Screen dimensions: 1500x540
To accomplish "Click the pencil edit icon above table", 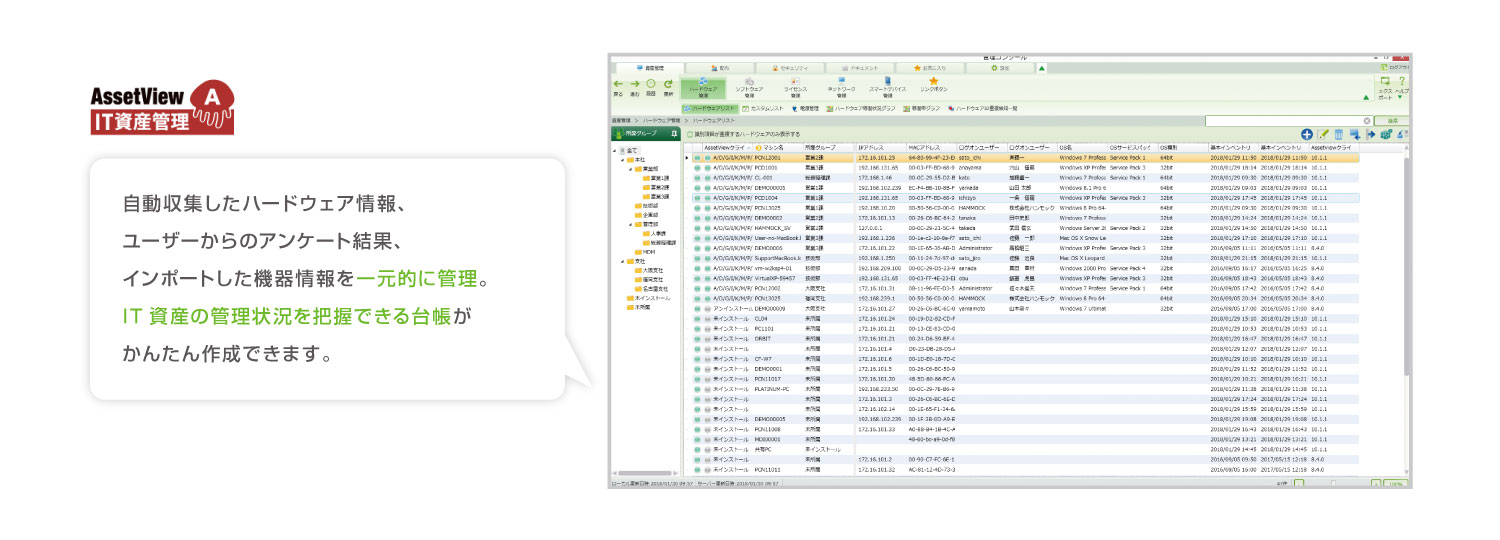I will point(1323,133).
